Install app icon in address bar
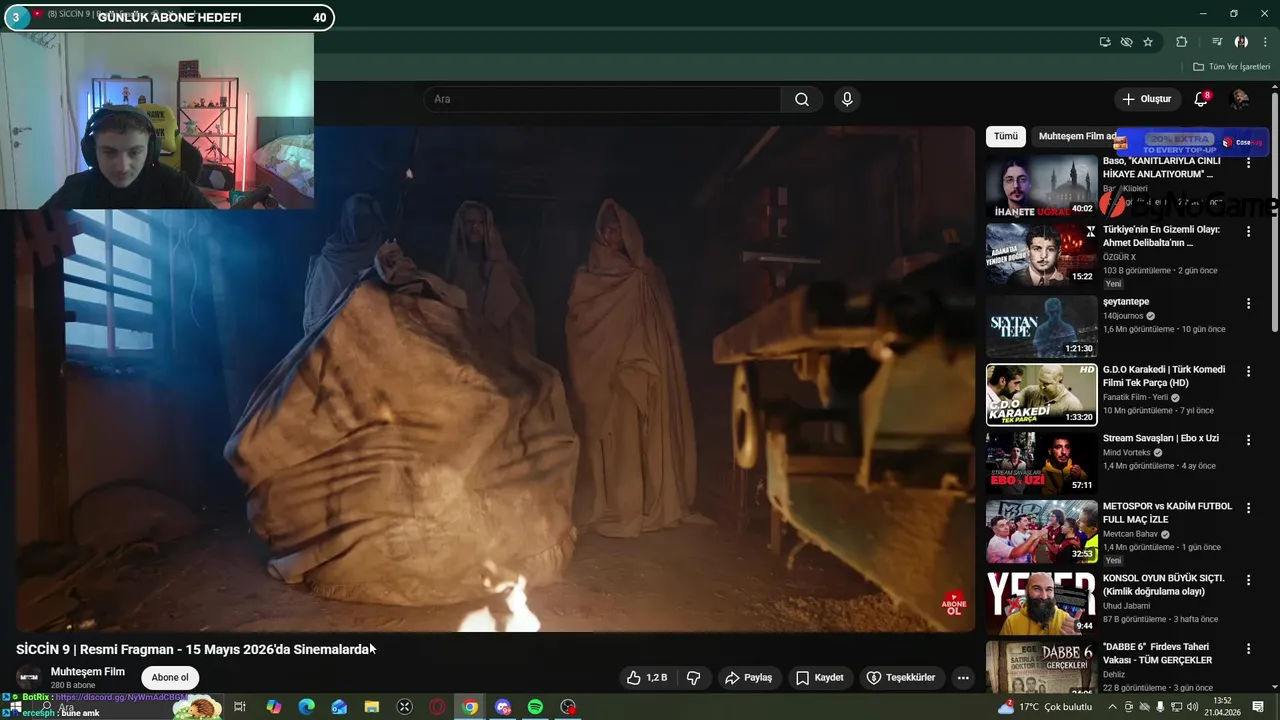 pyautogui.click(x=1105, y=42)
